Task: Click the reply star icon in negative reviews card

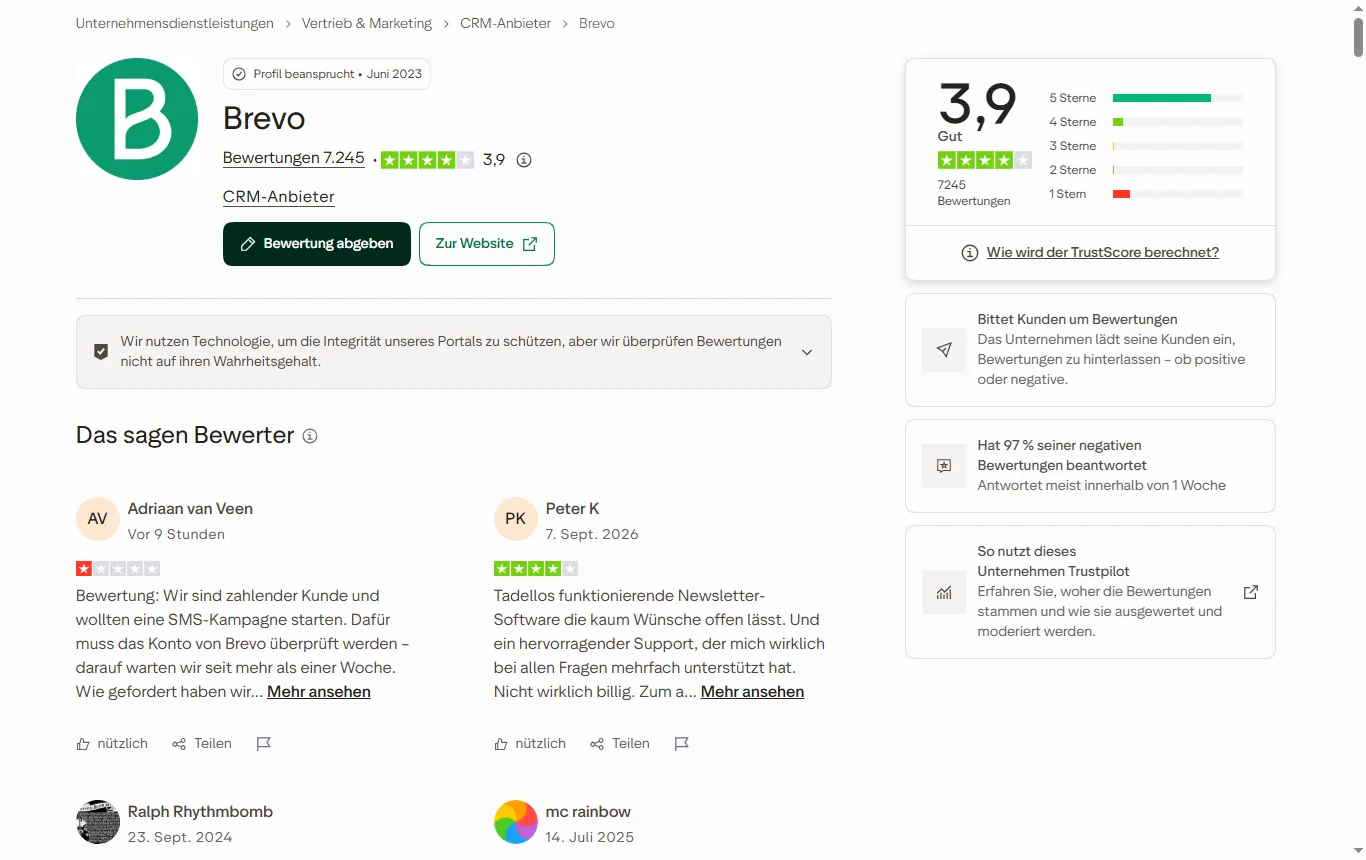Action: [x=944, y=466]
